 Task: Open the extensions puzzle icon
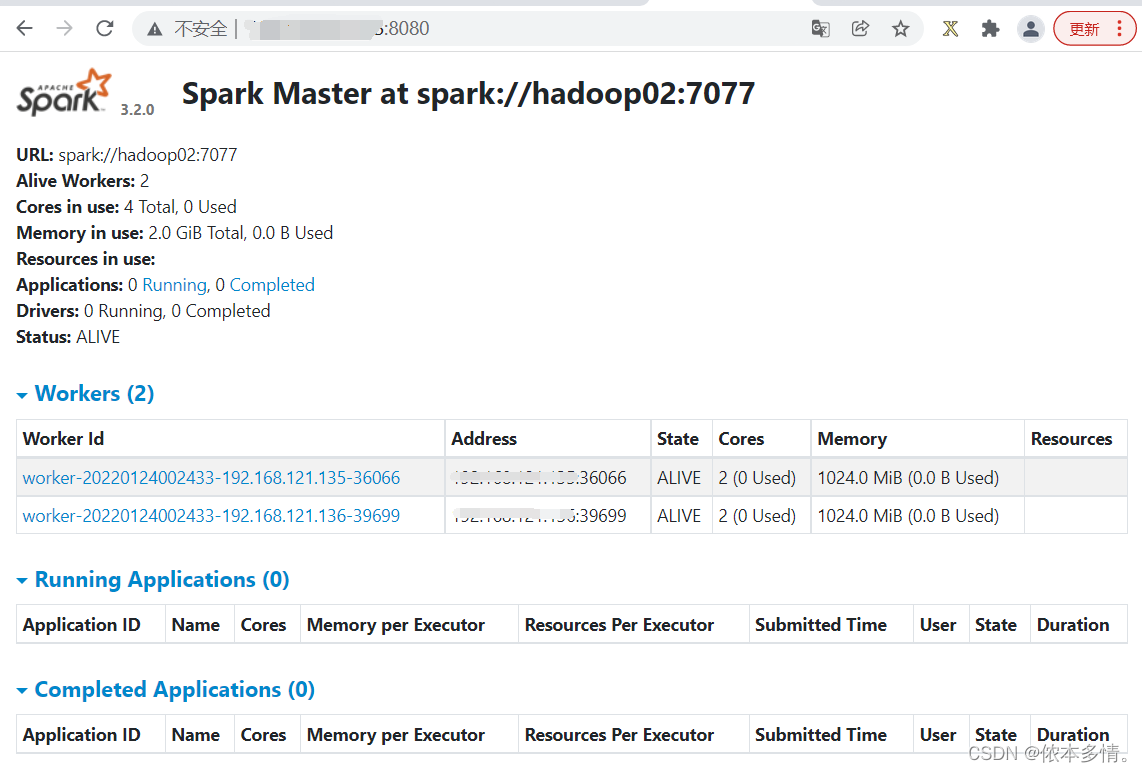click(990, 28)
